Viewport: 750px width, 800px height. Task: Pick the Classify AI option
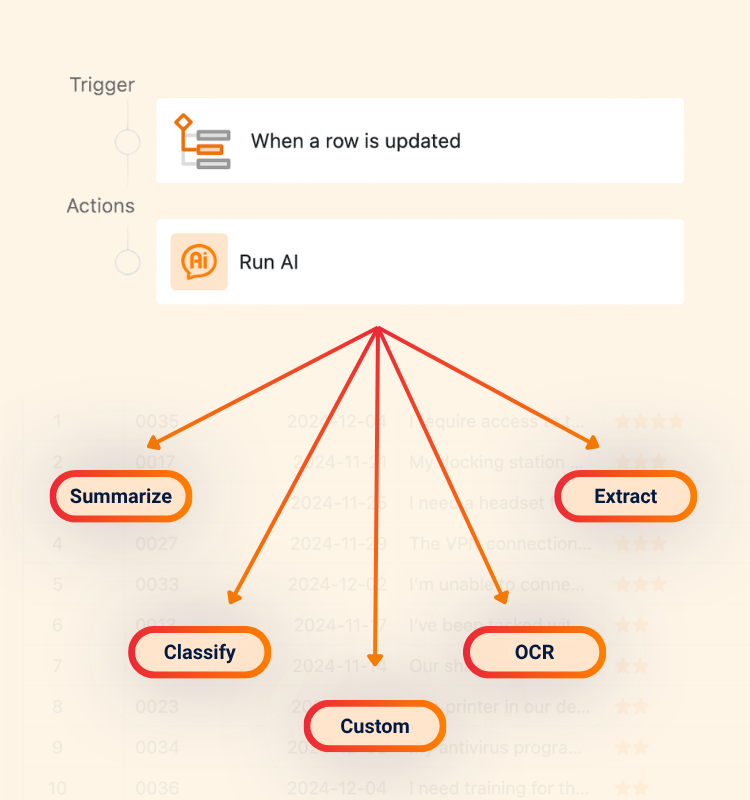click(x=200, y=653)
